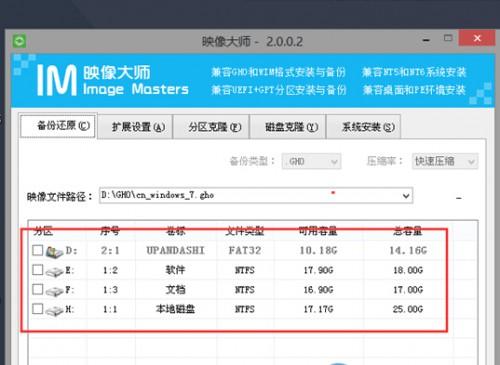This screenshot has height=365, width=500.
Task: Switch to the 磁盘克隆 (Y) tab
Action: (288, 127)
